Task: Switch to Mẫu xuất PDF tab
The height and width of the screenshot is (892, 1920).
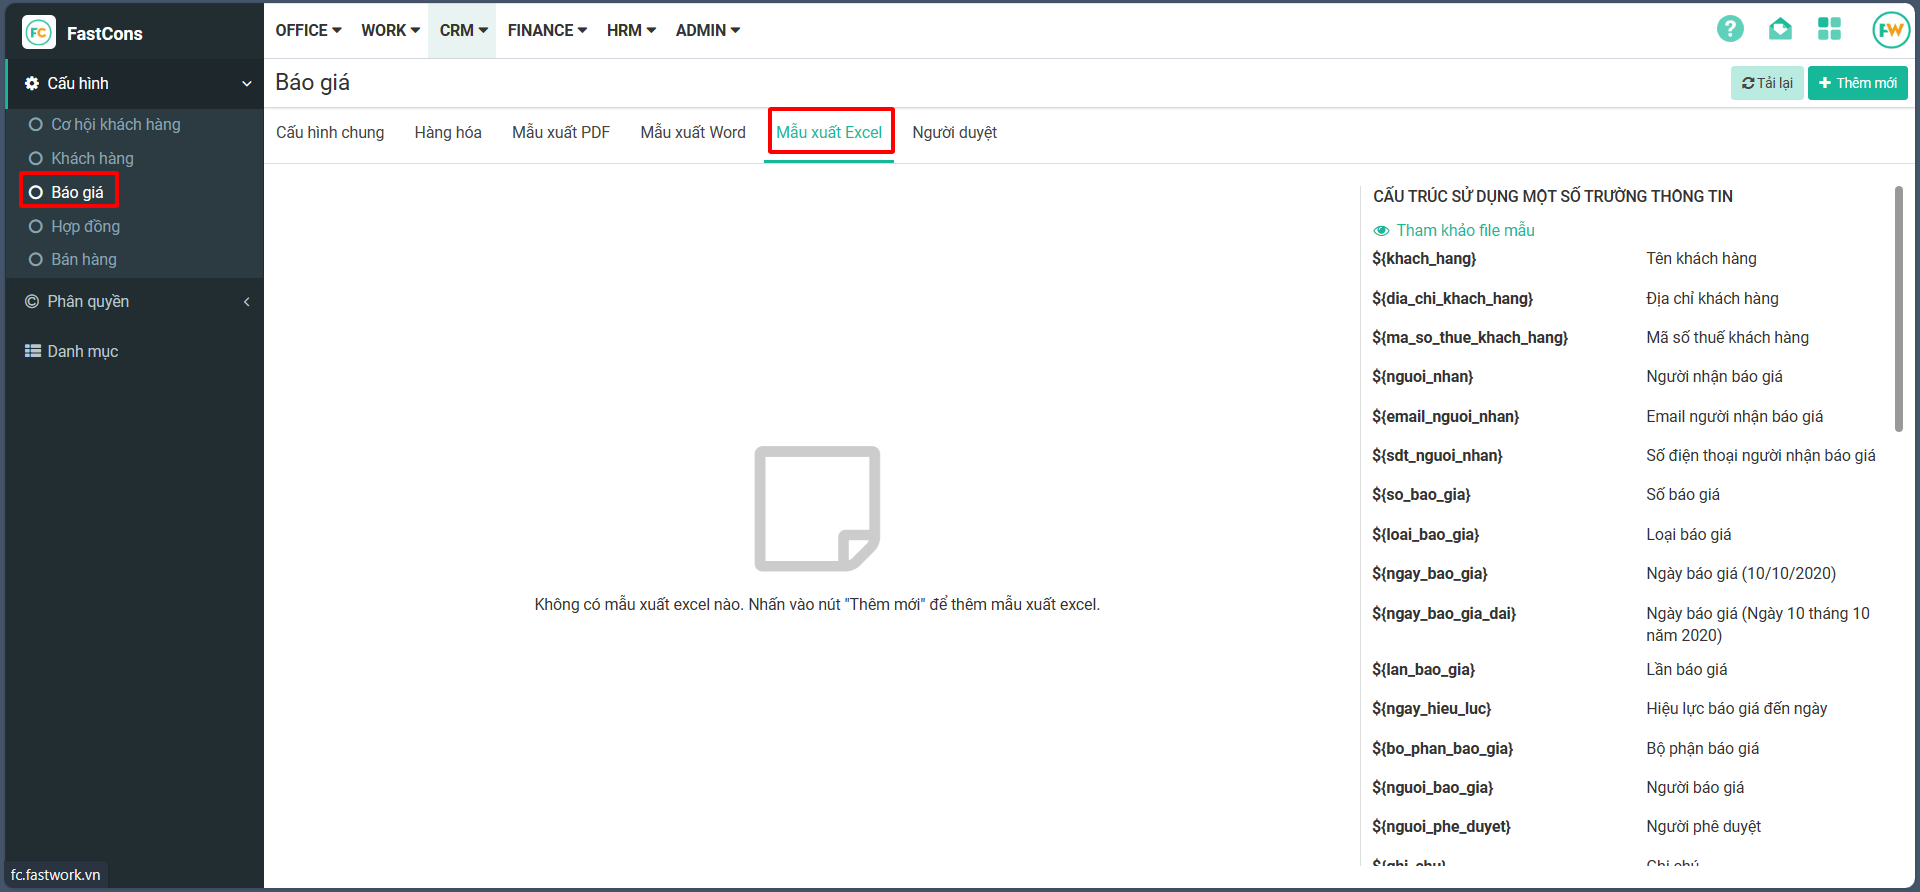Action: pos(560,132)
